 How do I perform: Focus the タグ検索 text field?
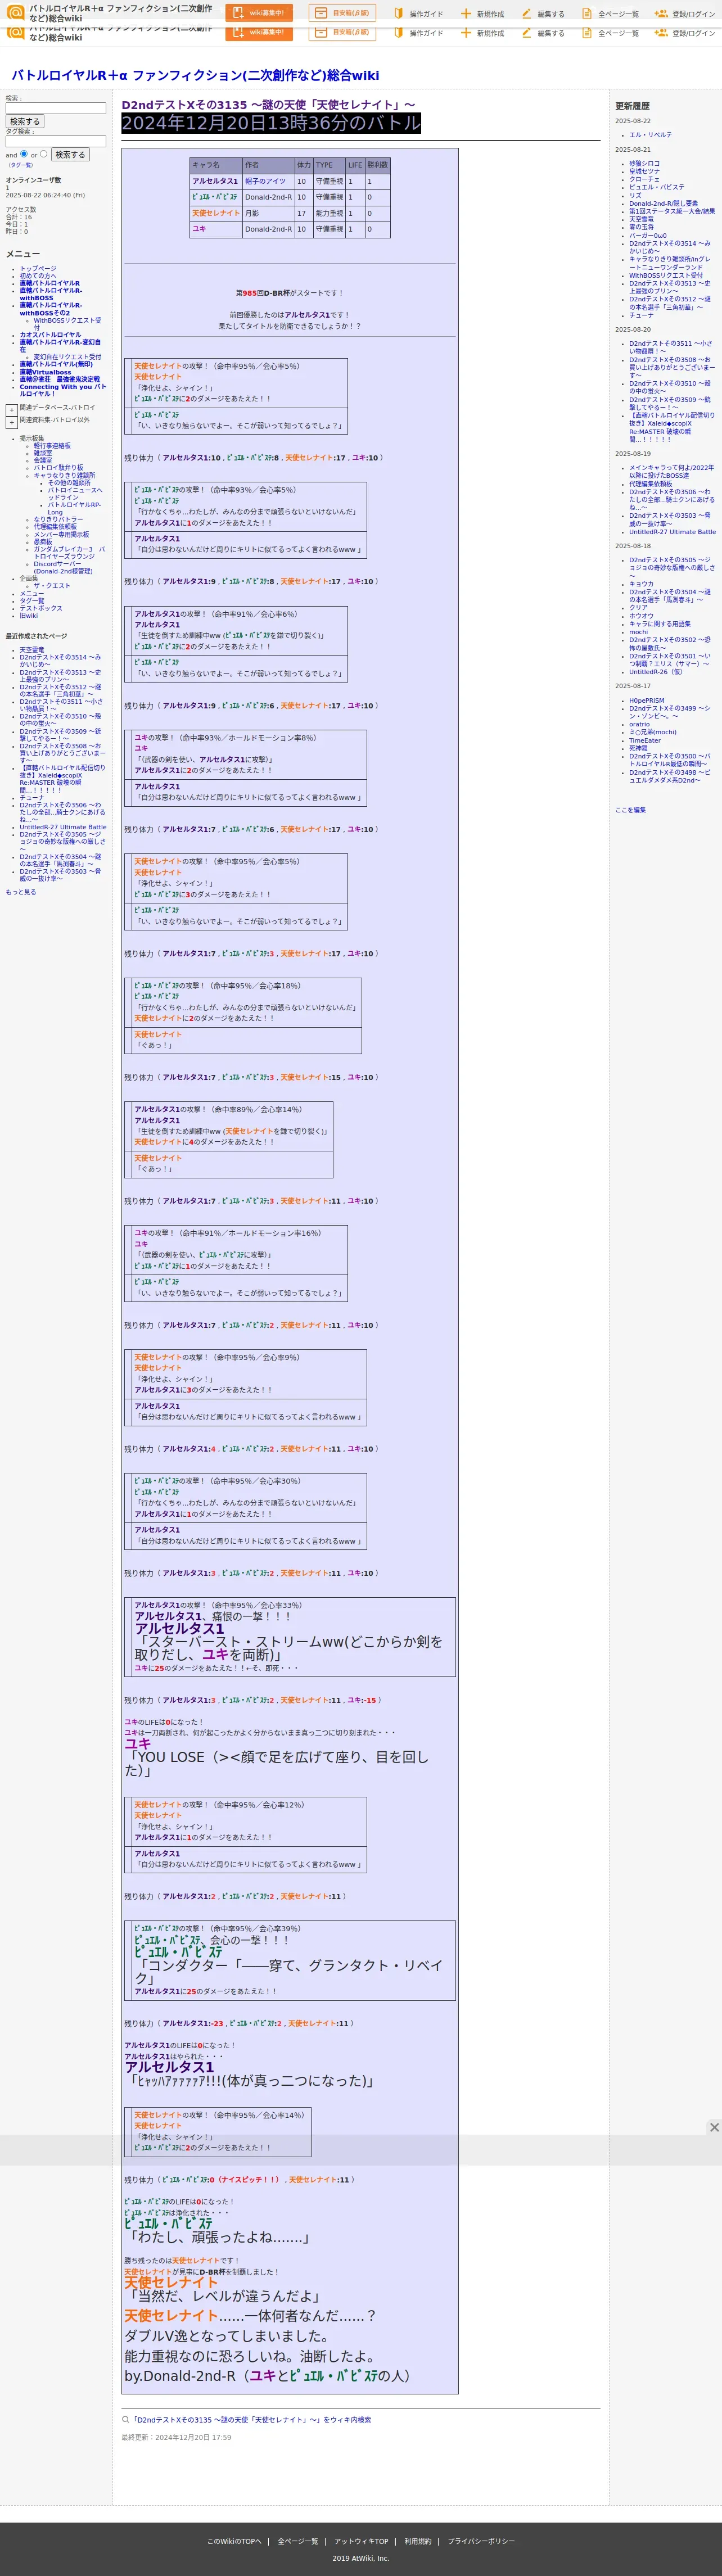[x=56, y=141]
